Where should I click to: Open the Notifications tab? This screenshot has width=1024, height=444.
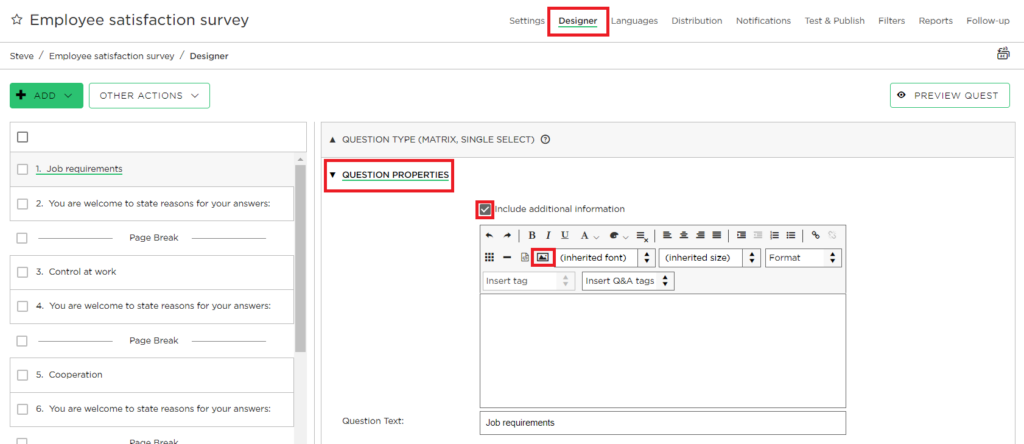pos(763,21)
